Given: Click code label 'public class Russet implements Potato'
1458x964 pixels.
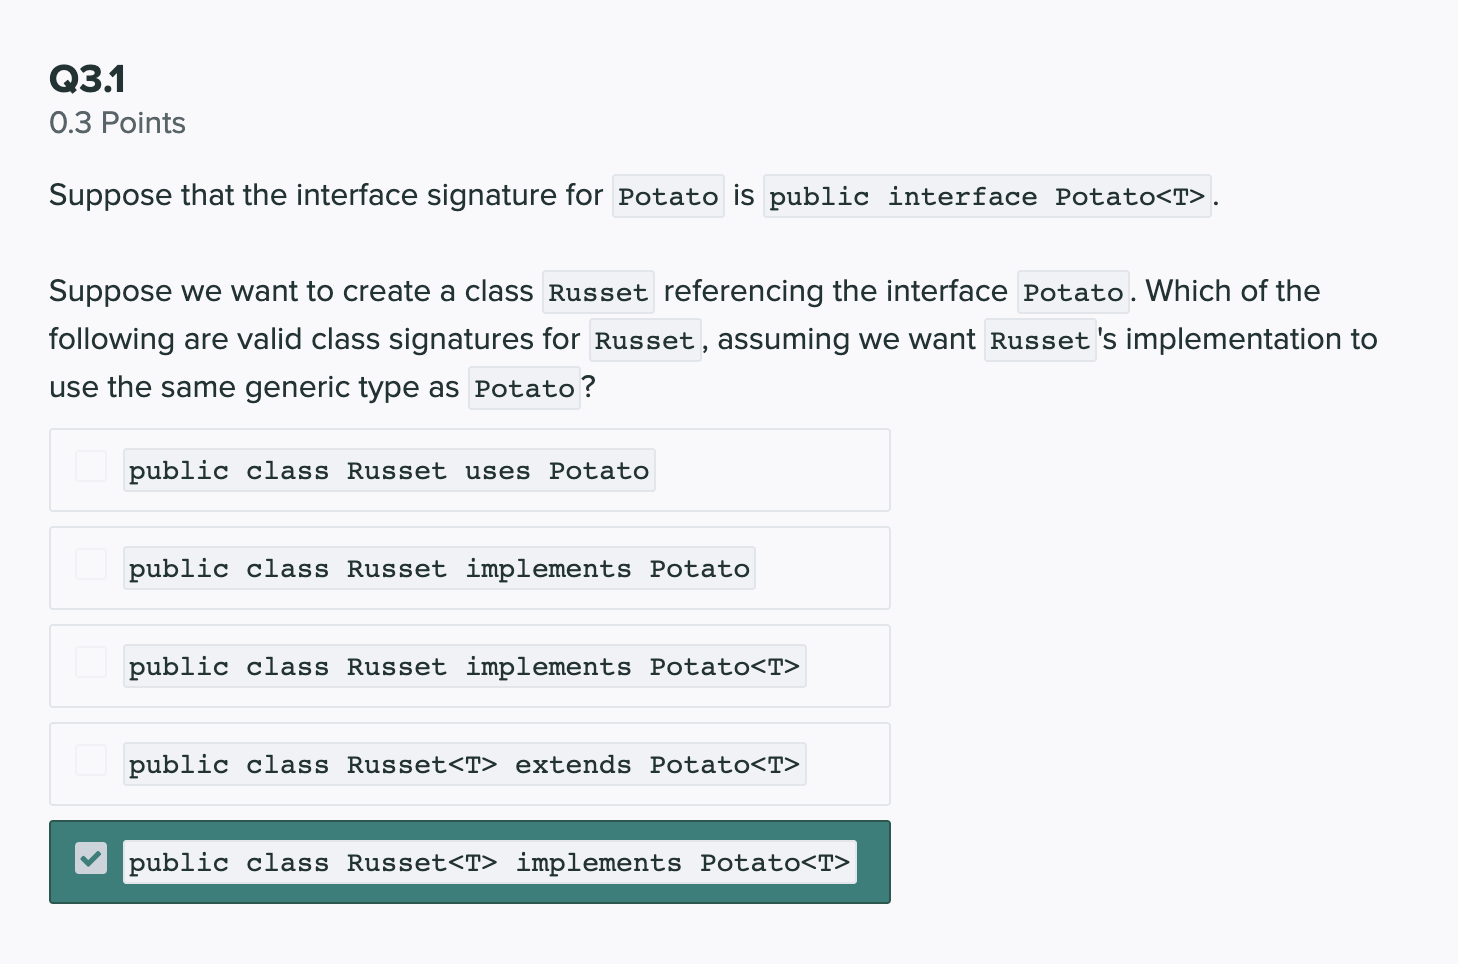Looking at the screenshot, I should tap(439, 569).
